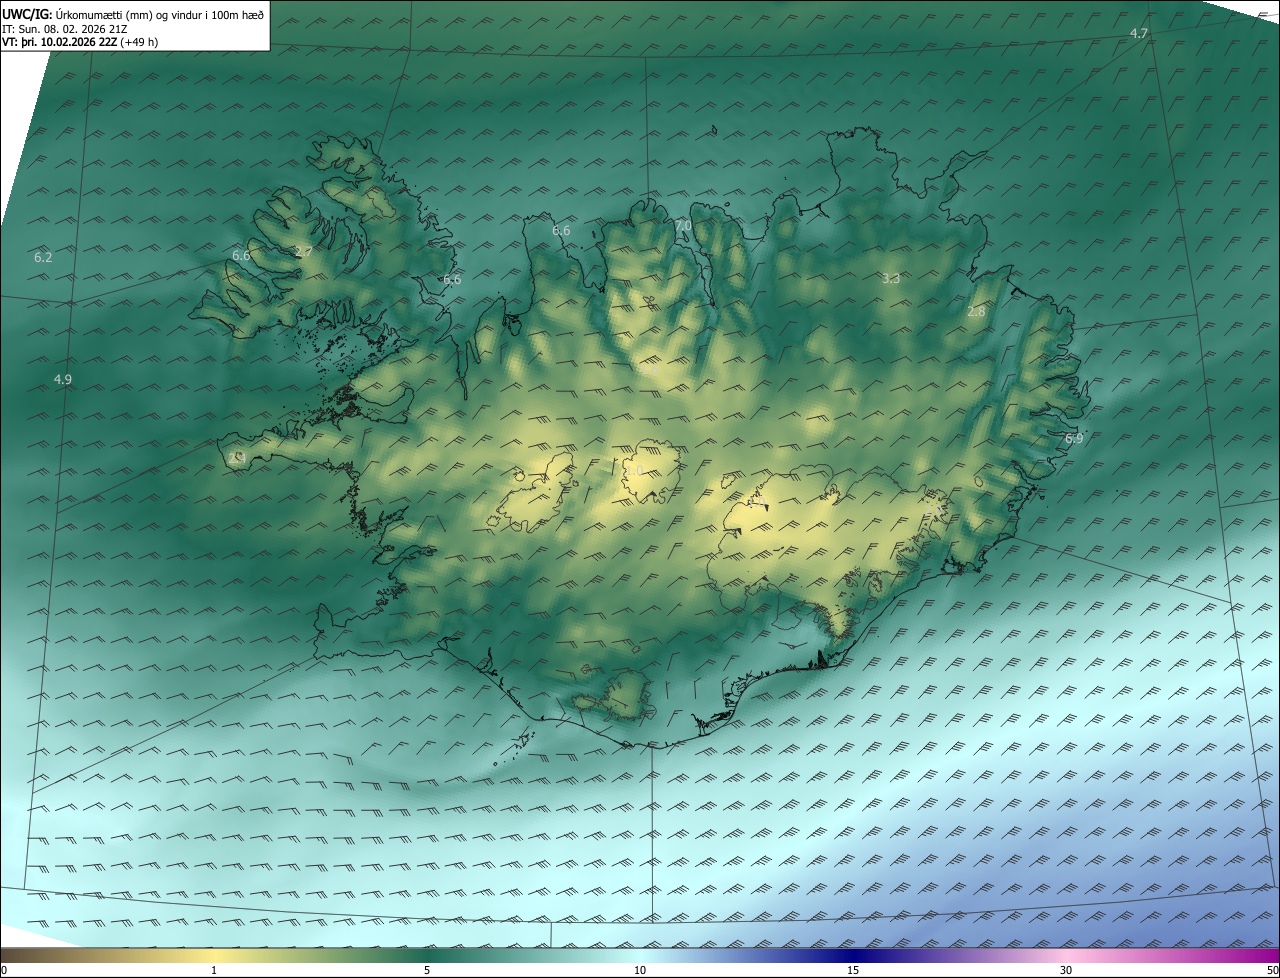Click the '0' tick label on the color scale
The width and height of the screenshot is (1280, 978).
coord(4,970)
